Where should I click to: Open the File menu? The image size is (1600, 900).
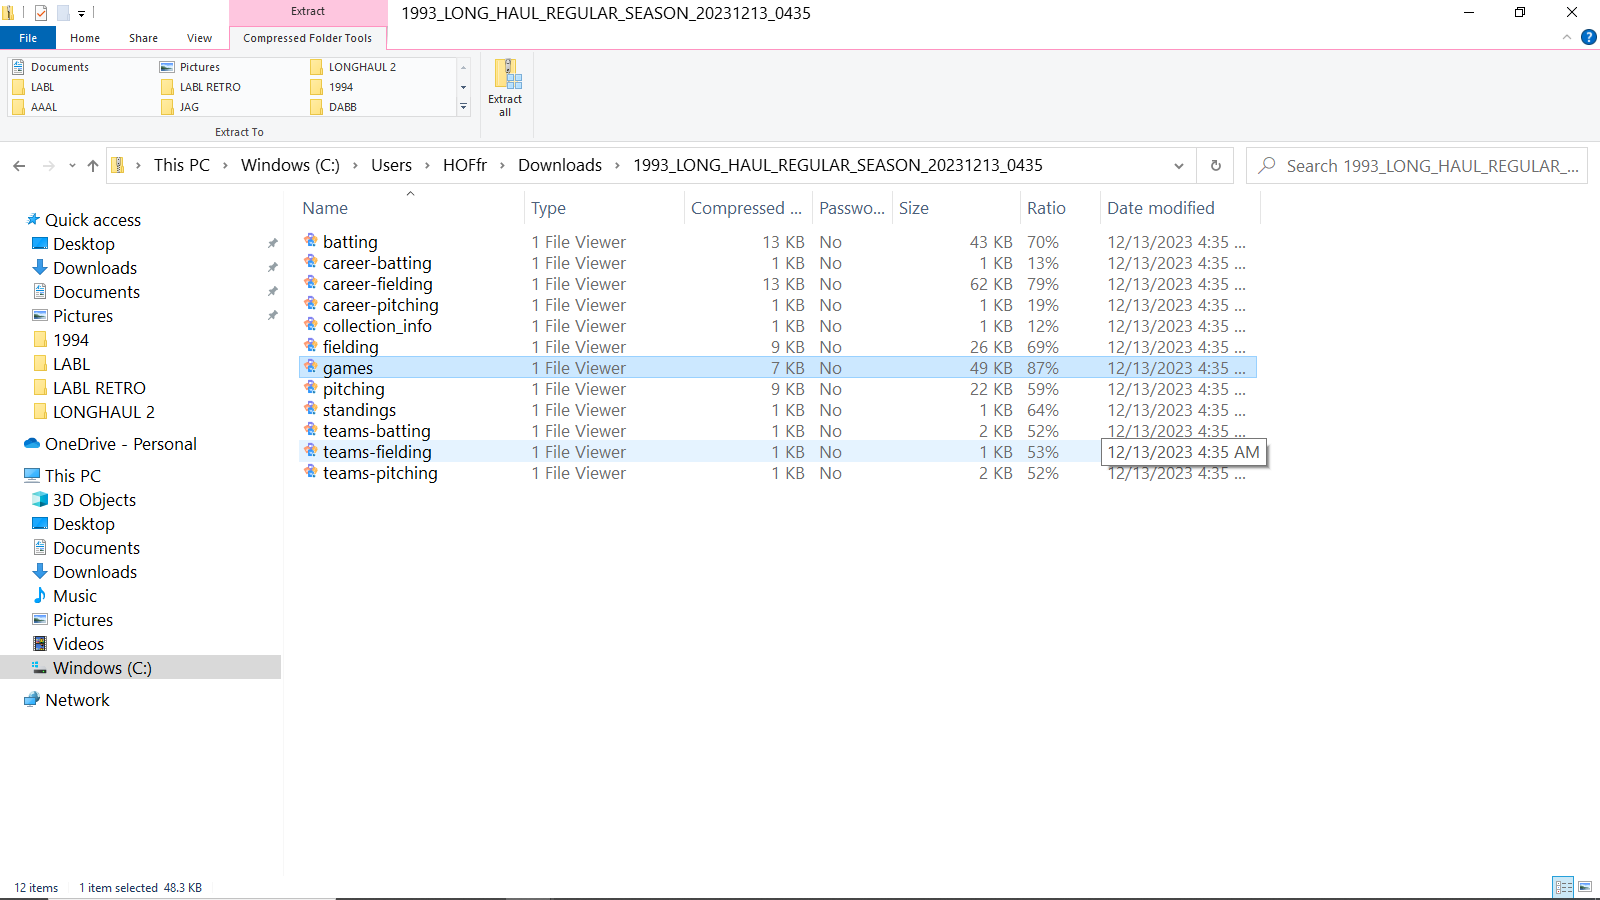coord(28,38)
